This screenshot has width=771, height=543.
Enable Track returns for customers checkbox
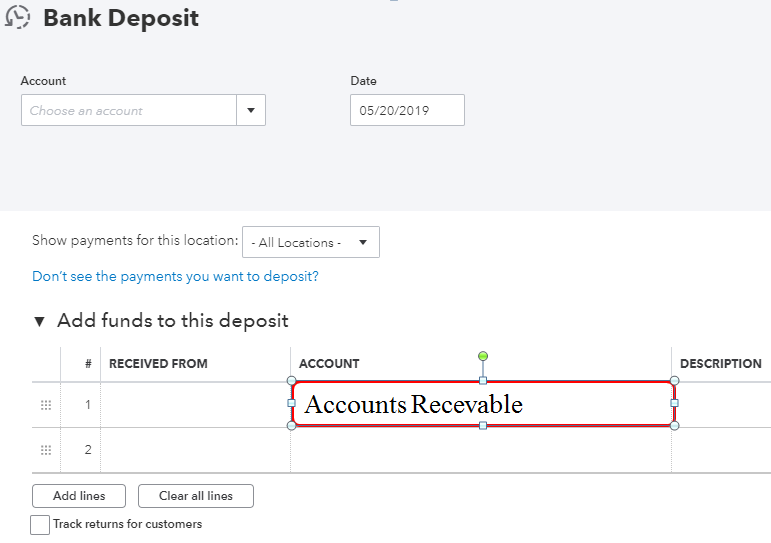pyautogui.click(x=40, y=525)
